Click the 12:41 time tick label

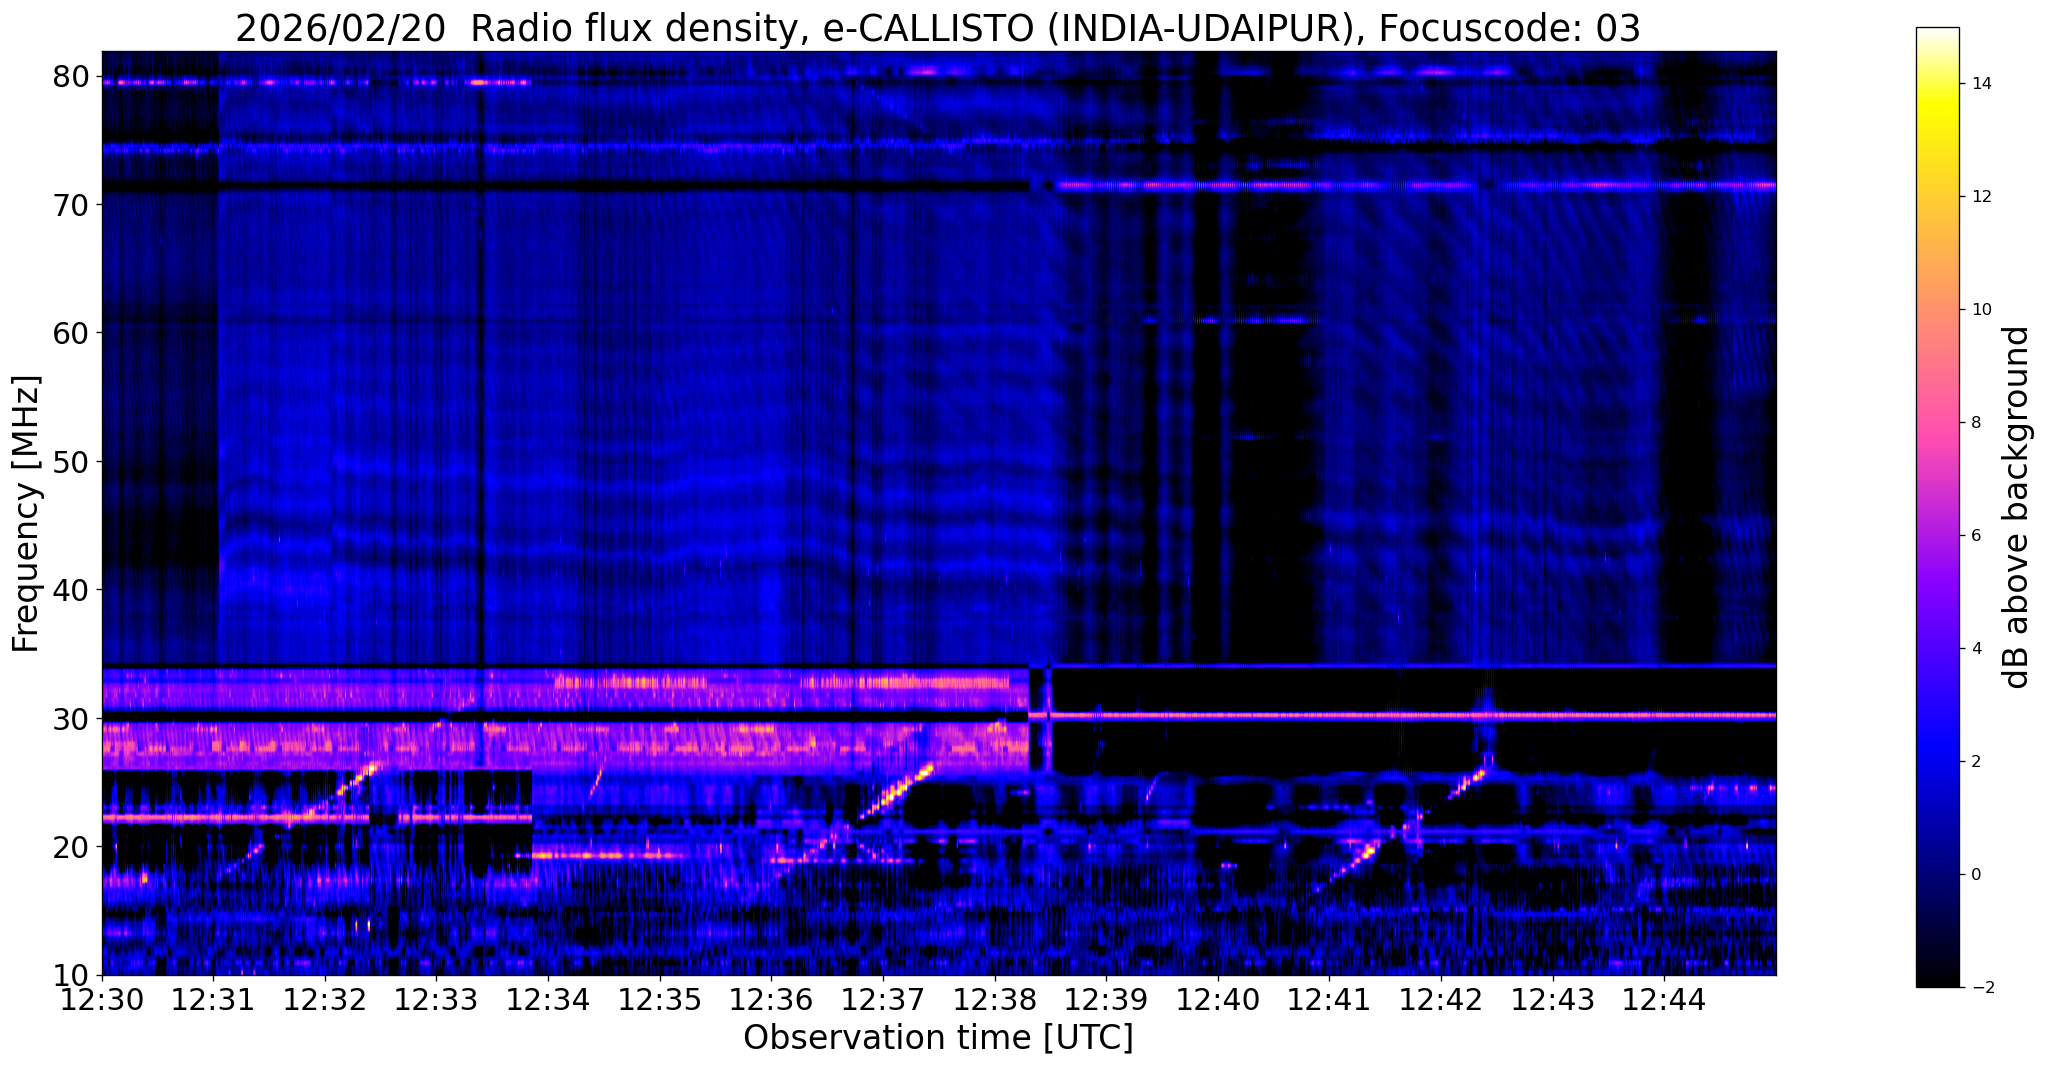1330,1000
